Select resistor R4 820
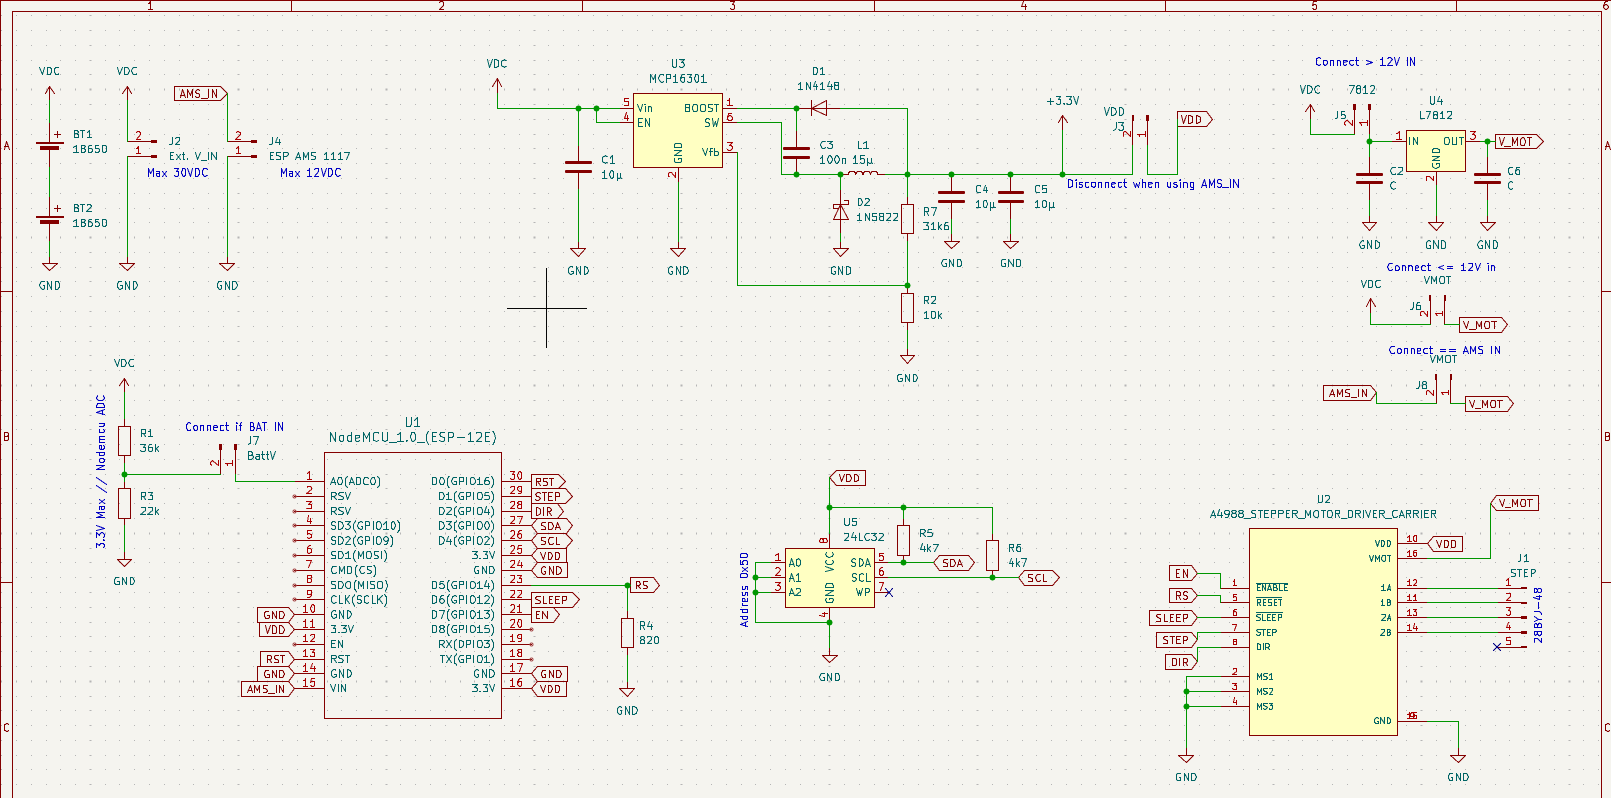1611x798 pixels. click(x=627, y=633)
